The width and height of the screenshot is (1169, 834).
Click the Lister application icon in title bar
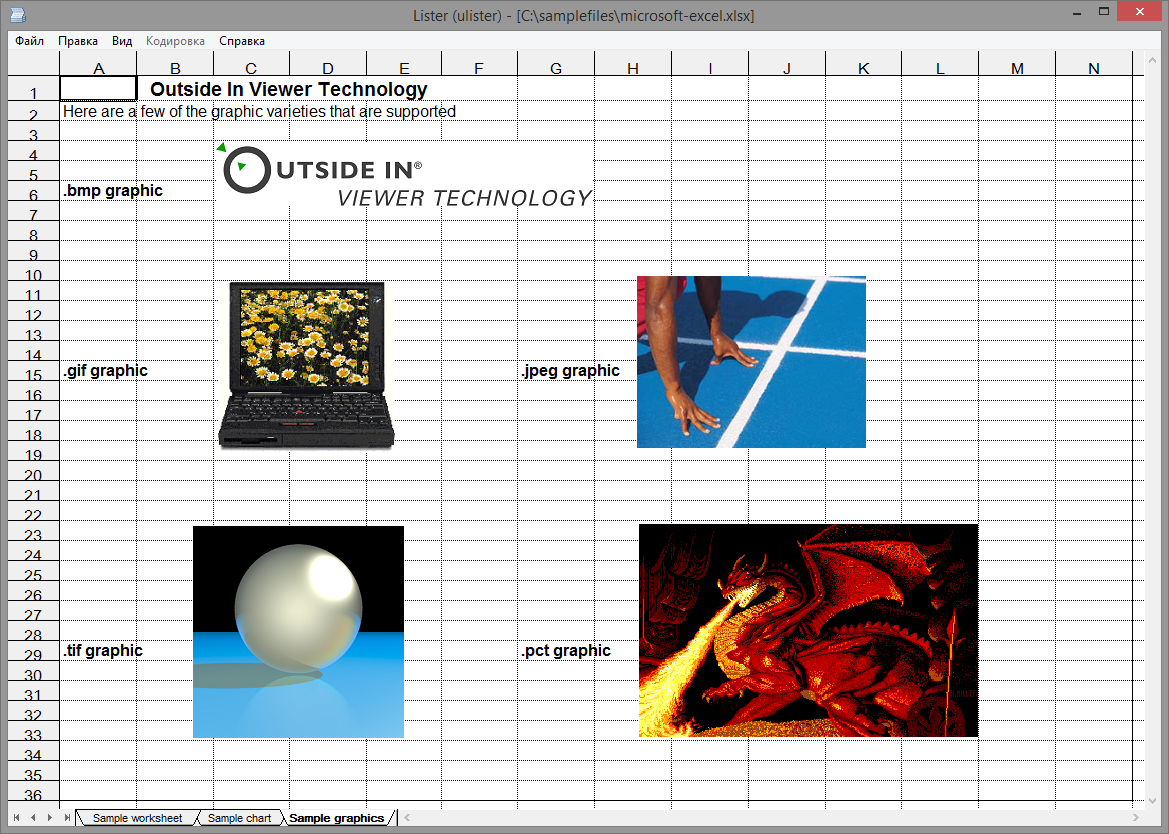(x=18, y=14)
